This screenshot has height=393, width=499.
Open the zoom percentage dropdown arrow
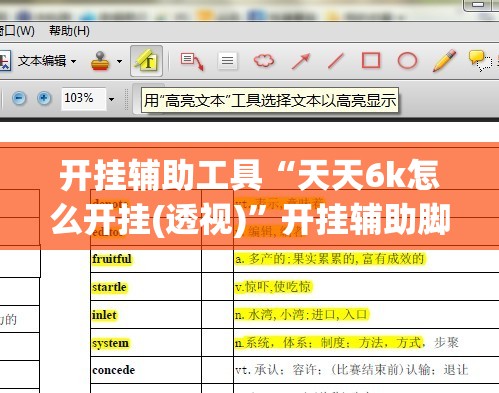pyautogui.click(x=111, y=99)
